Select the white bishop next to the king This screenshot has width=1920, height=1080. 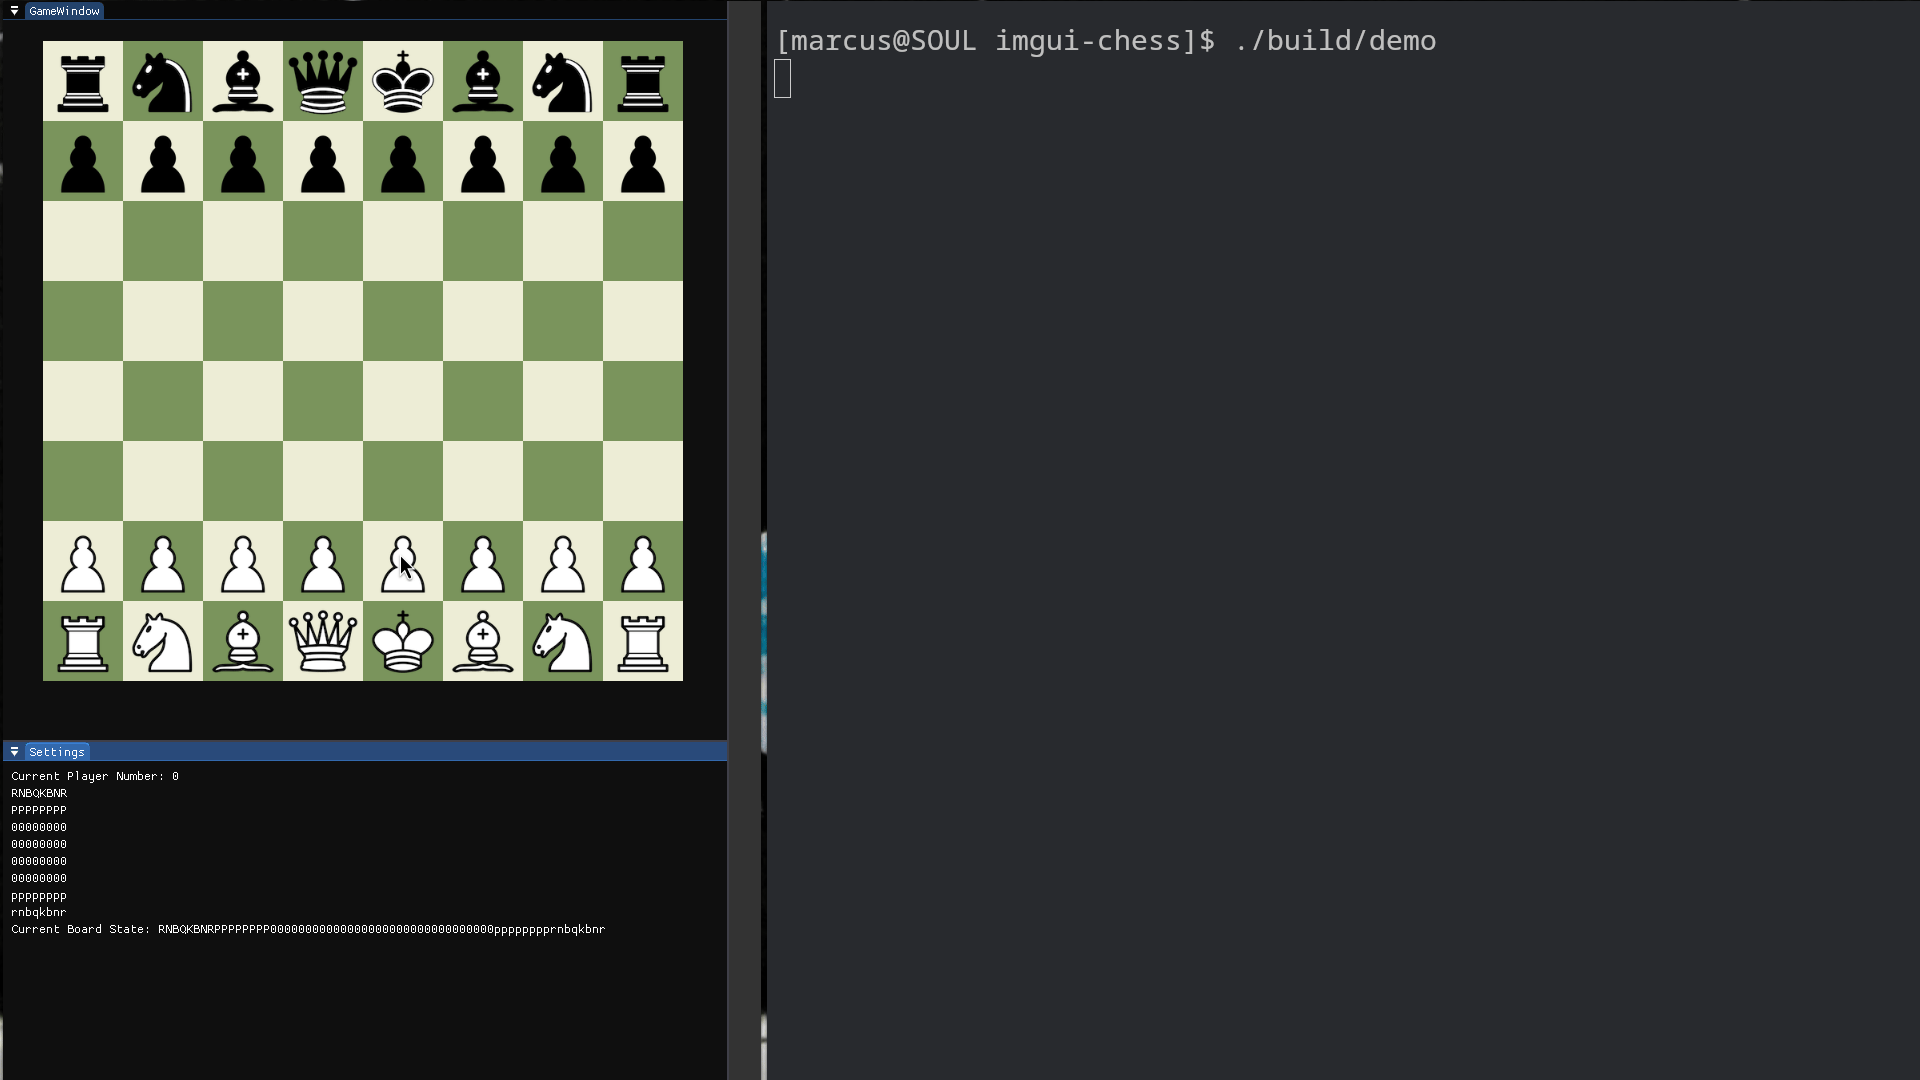click(483, 641)
